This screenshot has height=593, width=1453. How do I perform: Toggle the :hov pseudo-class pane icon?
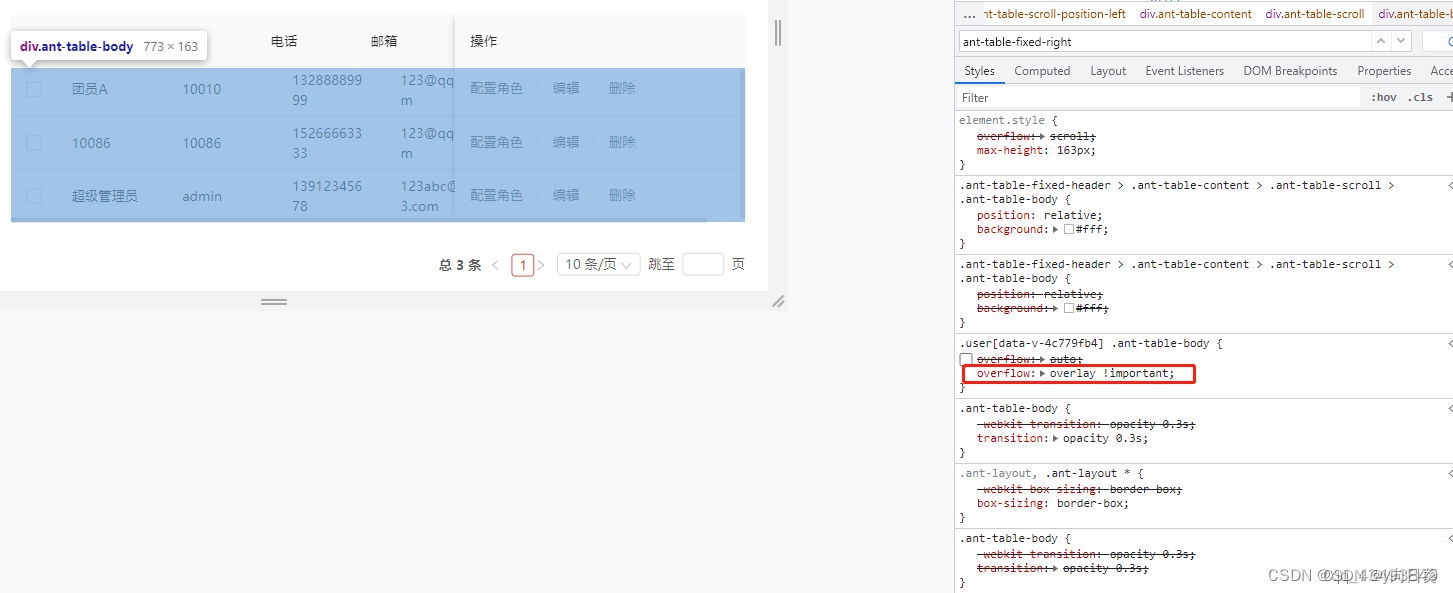[x=1383, y=97]
